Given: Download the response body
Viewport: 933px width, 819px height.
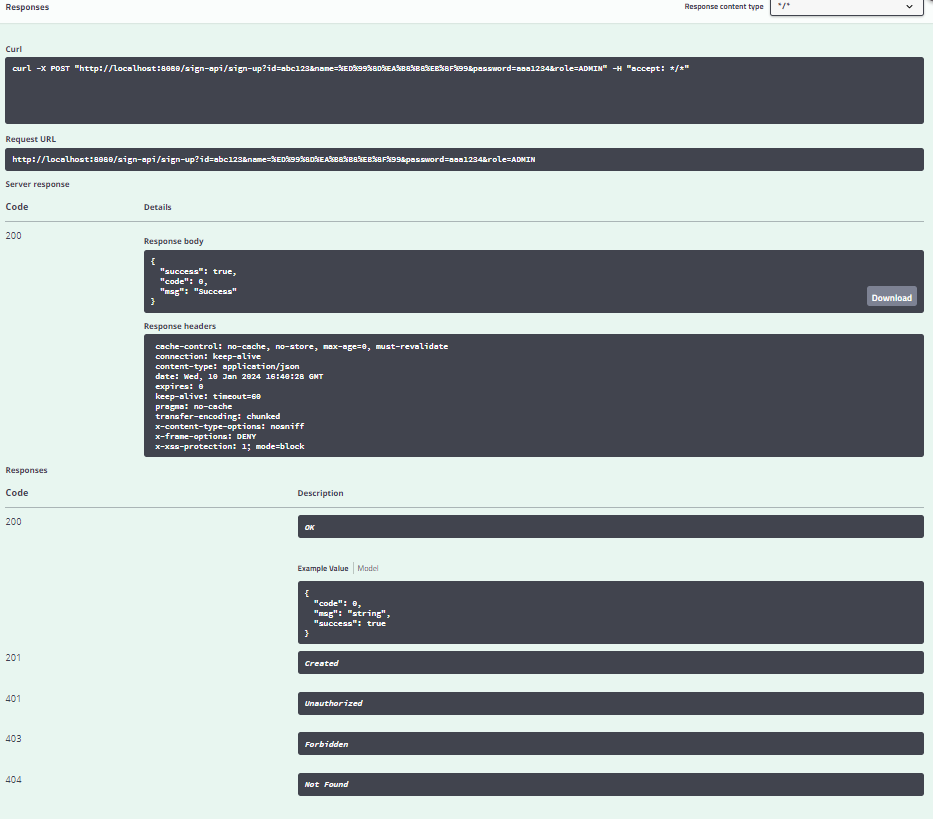Looking at the screenshot, I should point(891,298).
